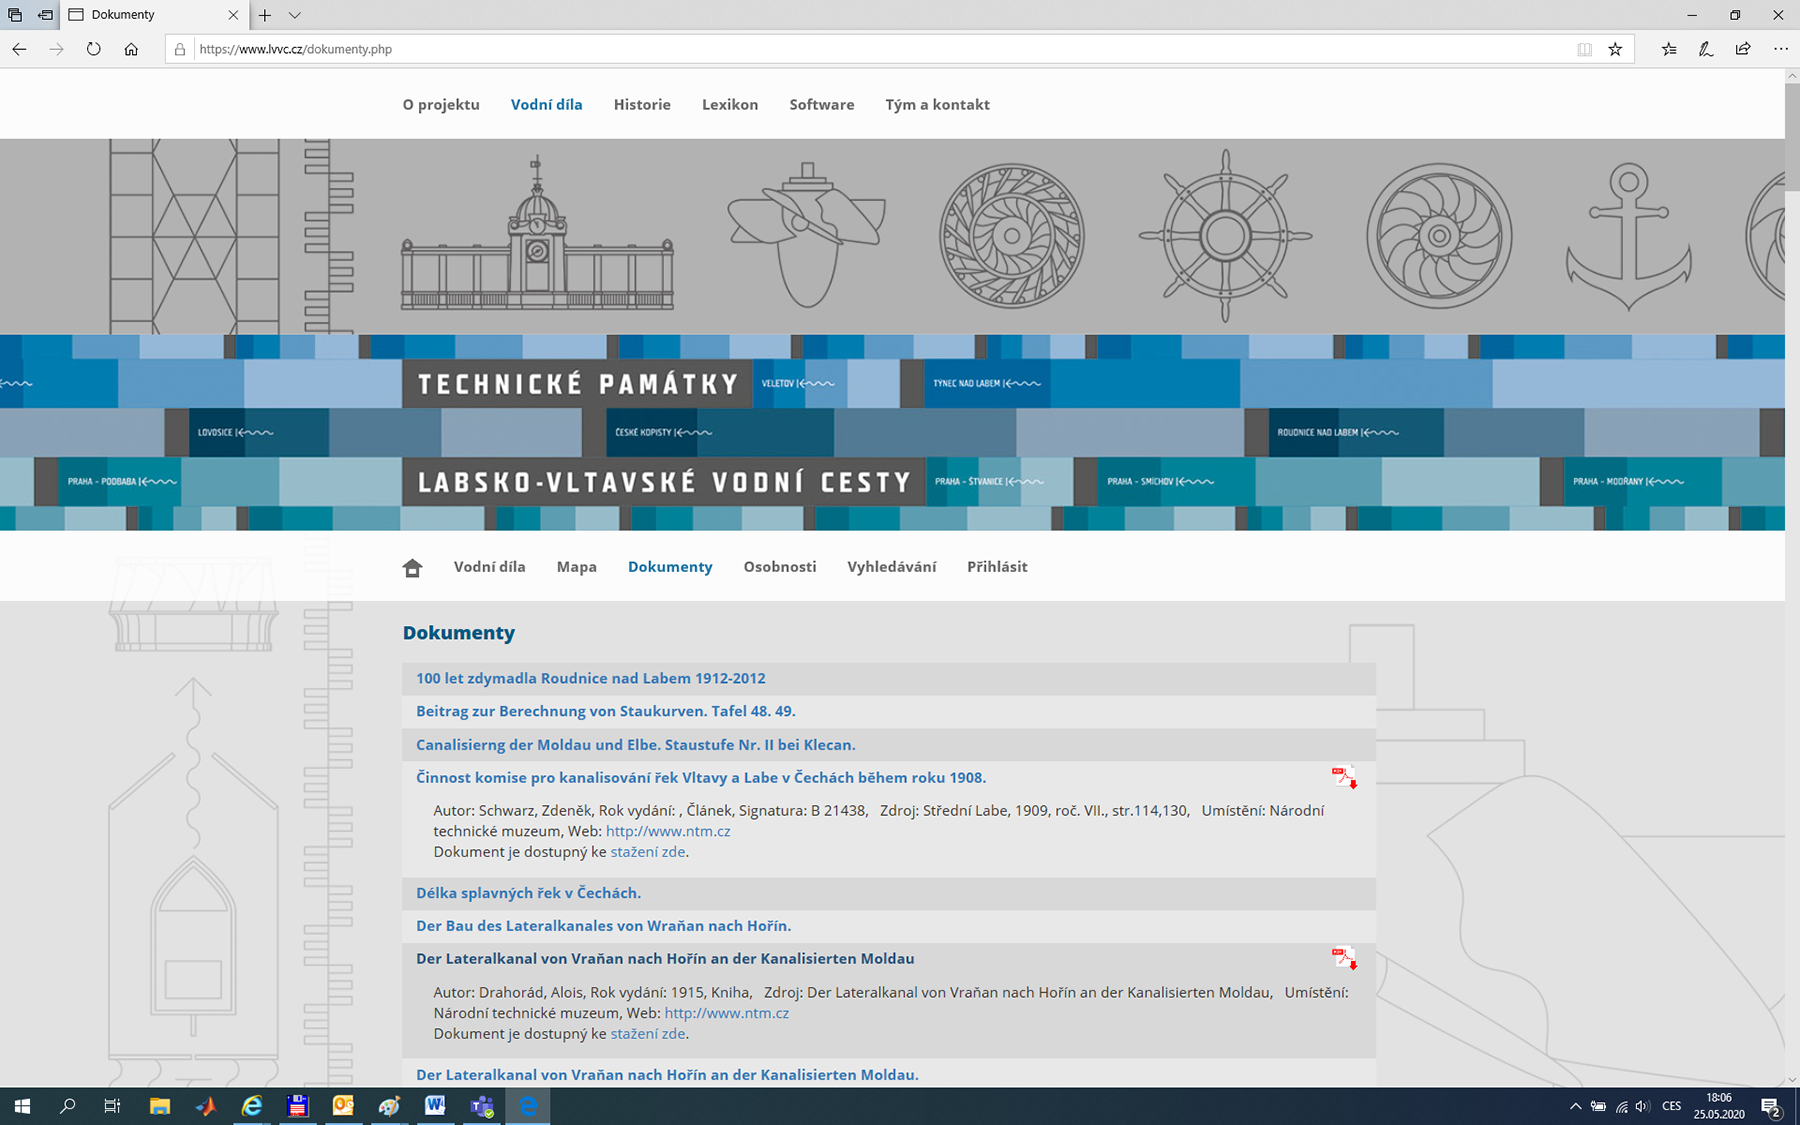This screenshot has width=1800, height=1125.
Task: Show hidden system tray icons
Action: [x=1575, y=1106]
